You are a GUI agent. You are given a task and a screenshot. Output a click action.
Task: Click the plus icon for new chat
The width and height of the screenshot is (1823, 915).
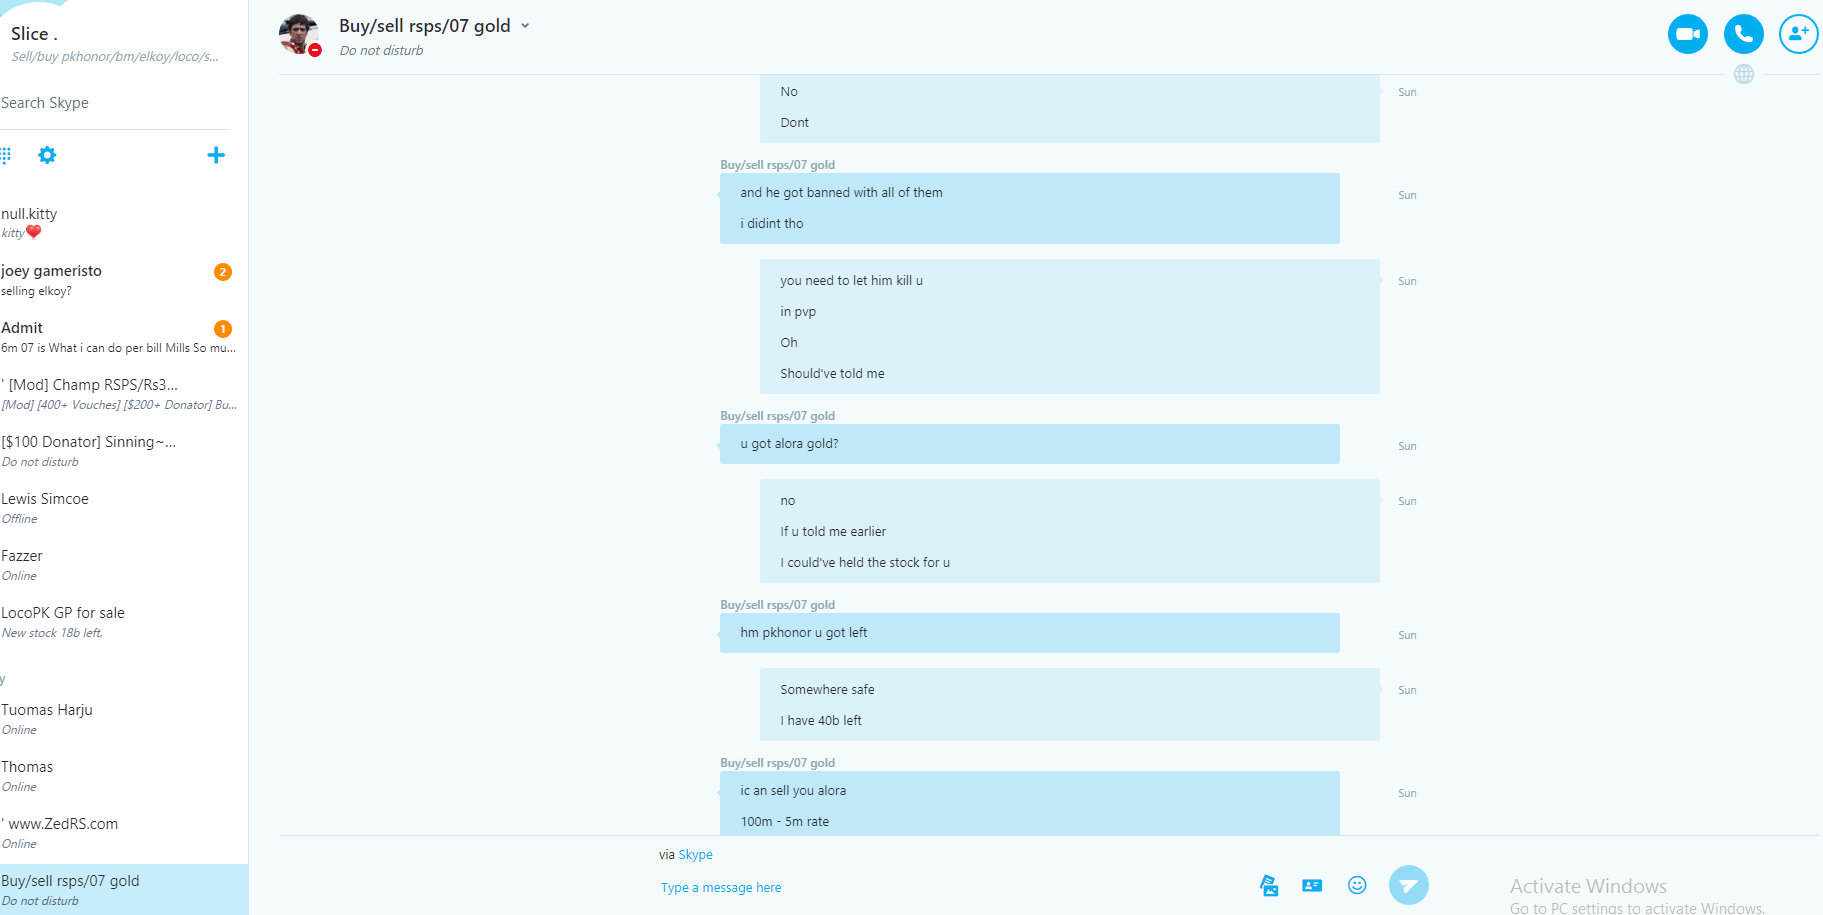tap(216, 155)
